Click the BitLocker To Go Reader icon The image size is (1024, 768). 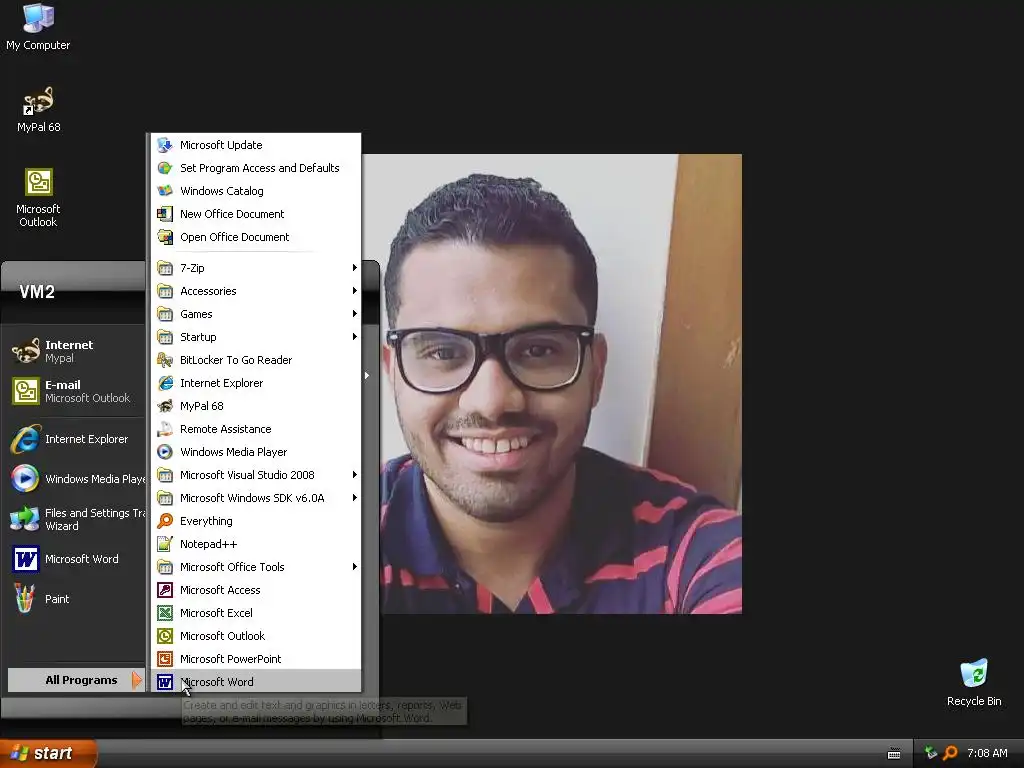pos(165,360)
